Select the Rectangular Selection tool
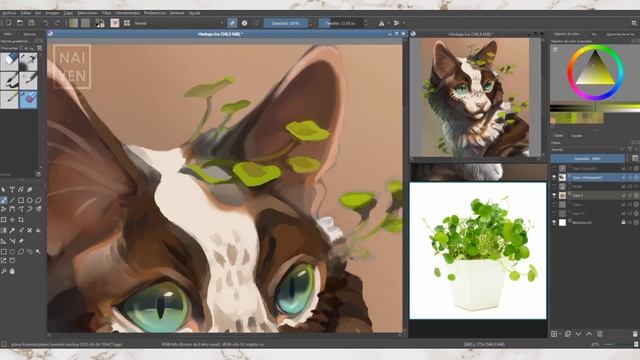The width and height of the screenshot is (640, 360). click(4, 252)
